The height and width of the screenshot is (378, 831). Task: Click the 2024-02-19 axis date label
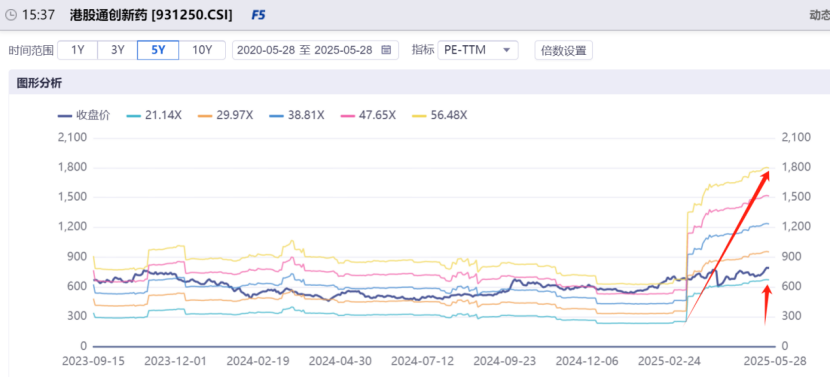click(258, 361)
